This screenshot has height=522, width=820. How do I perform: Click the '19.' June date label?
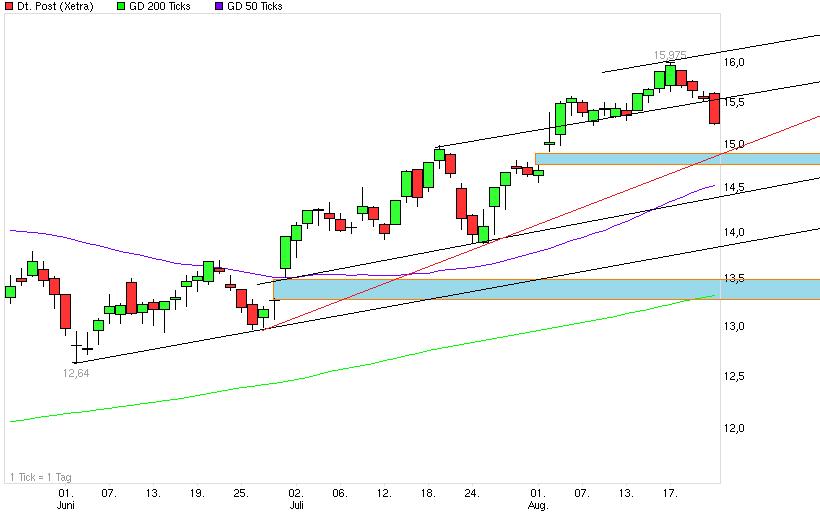197,493
